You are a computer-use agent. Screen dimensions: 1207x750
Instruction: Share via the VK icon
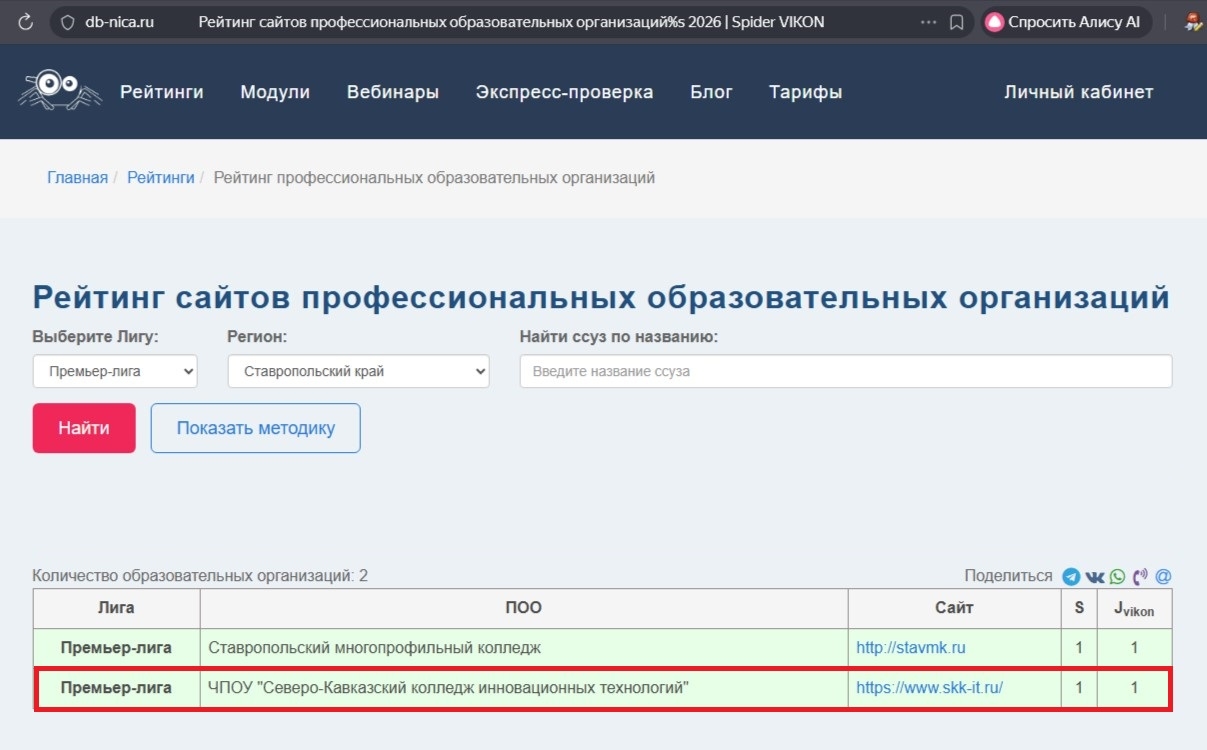pyautogui.click(x=1095, y=577)
